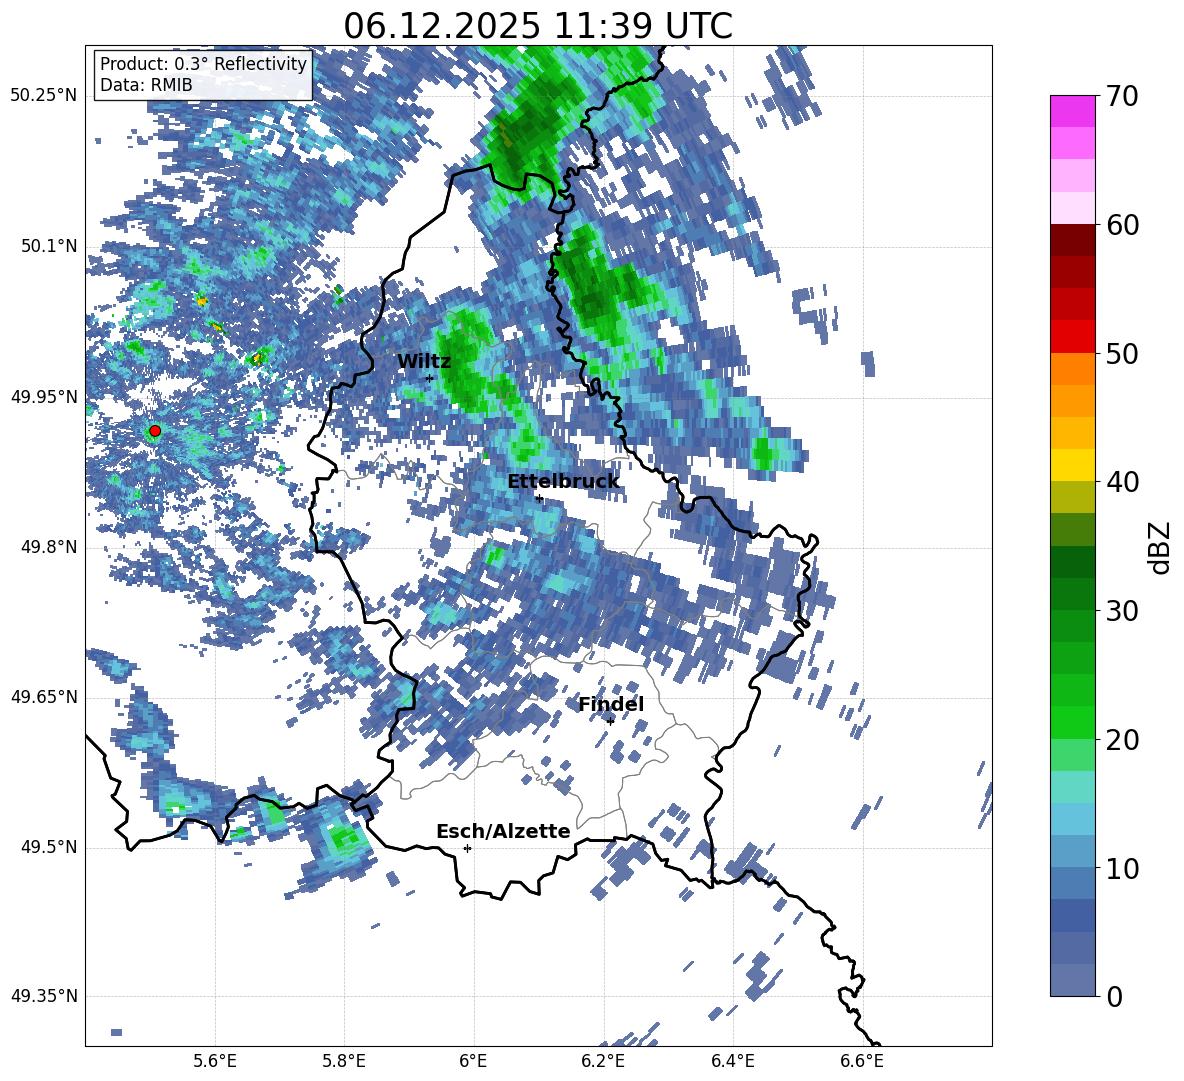Viewport: 1184px width, 1081px height.
Task: Click the Data: RMIB text
Action: pos(146,85)
